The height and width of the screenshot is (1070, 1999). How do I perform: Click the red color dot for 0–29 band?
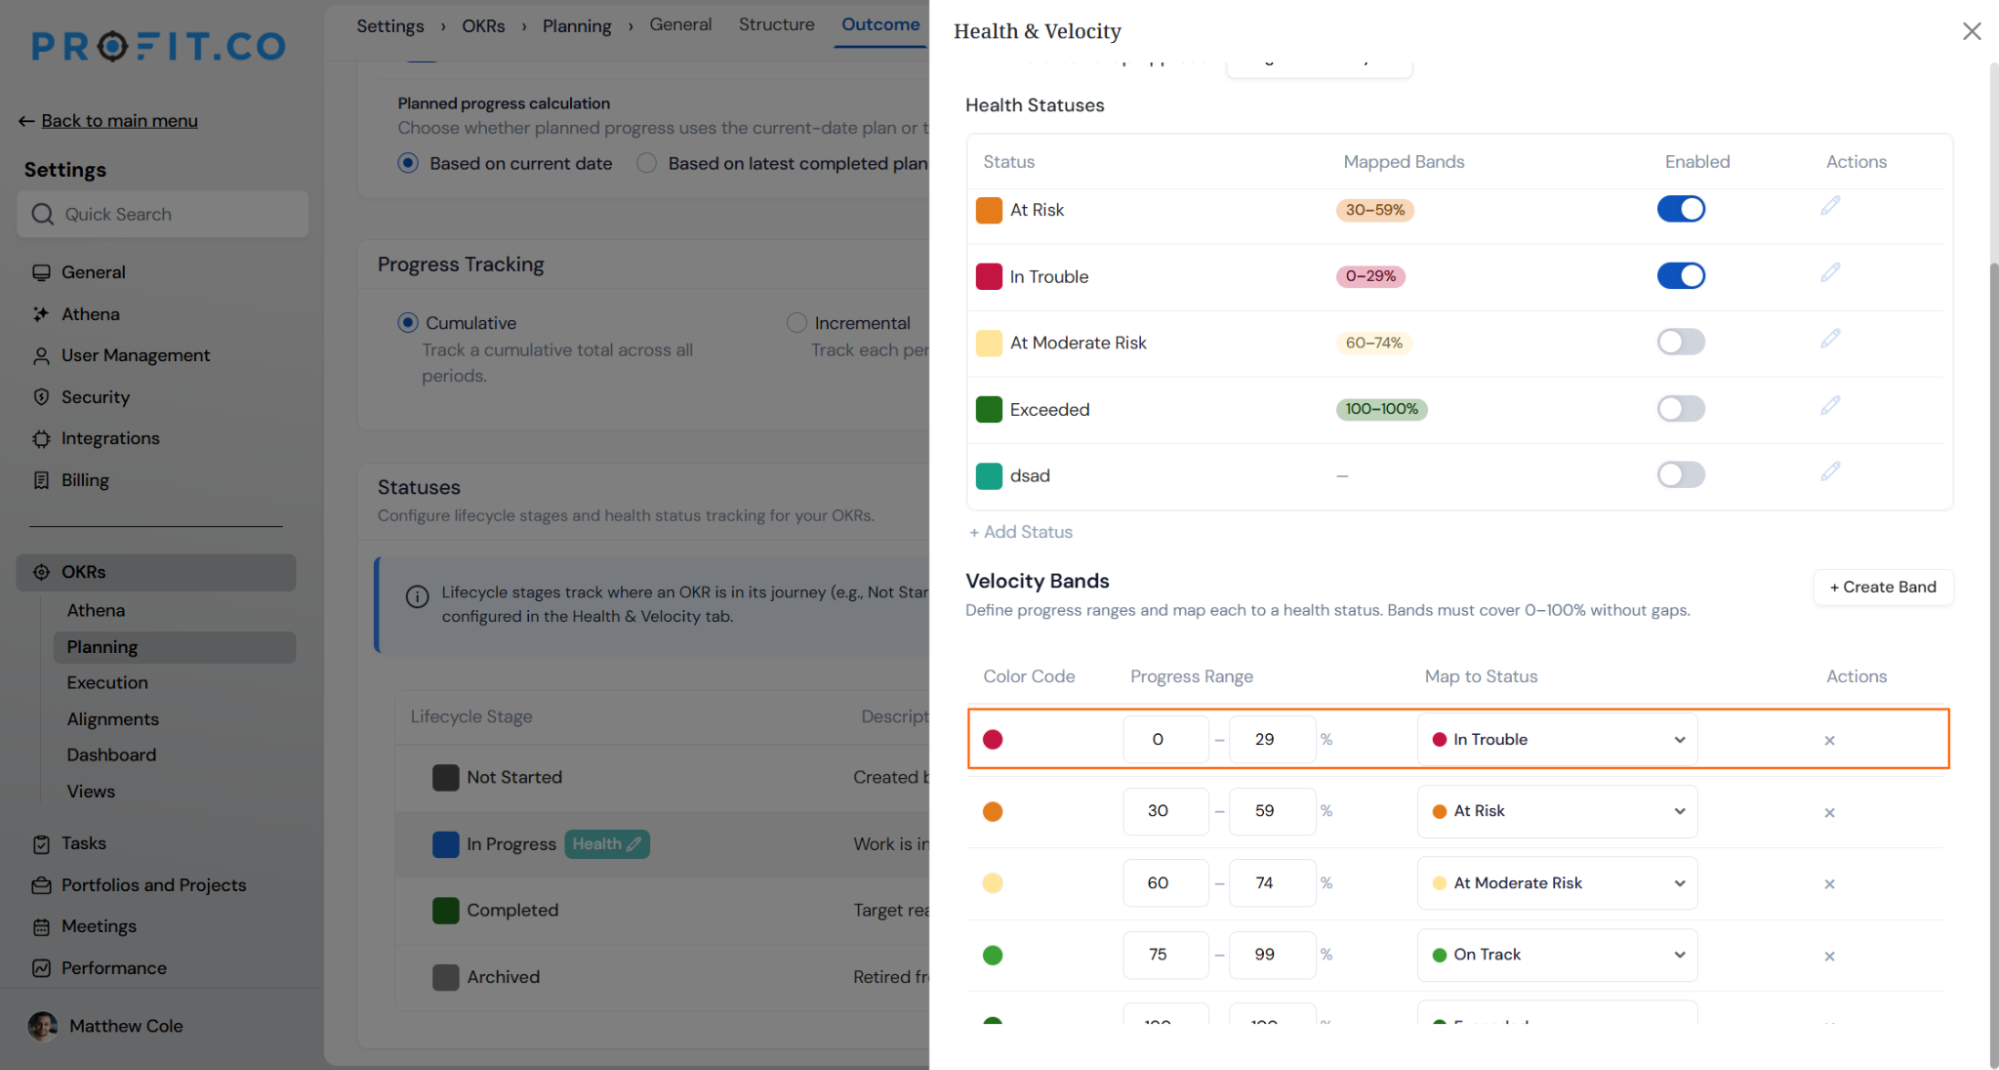[992, 739]
